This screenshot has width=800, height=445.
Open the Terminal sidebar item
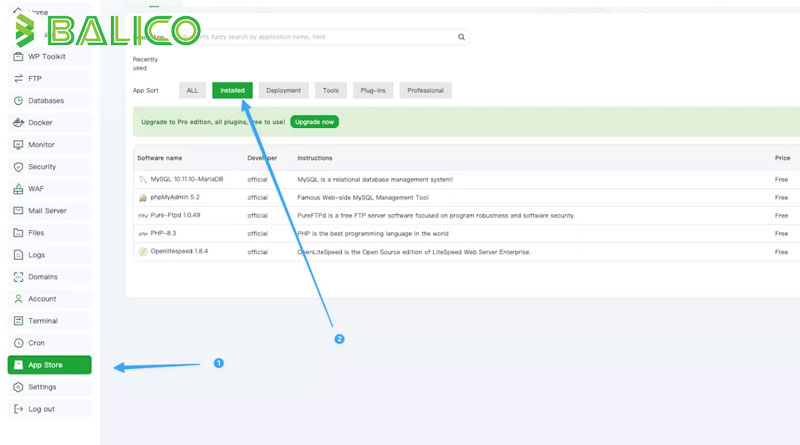49,321
